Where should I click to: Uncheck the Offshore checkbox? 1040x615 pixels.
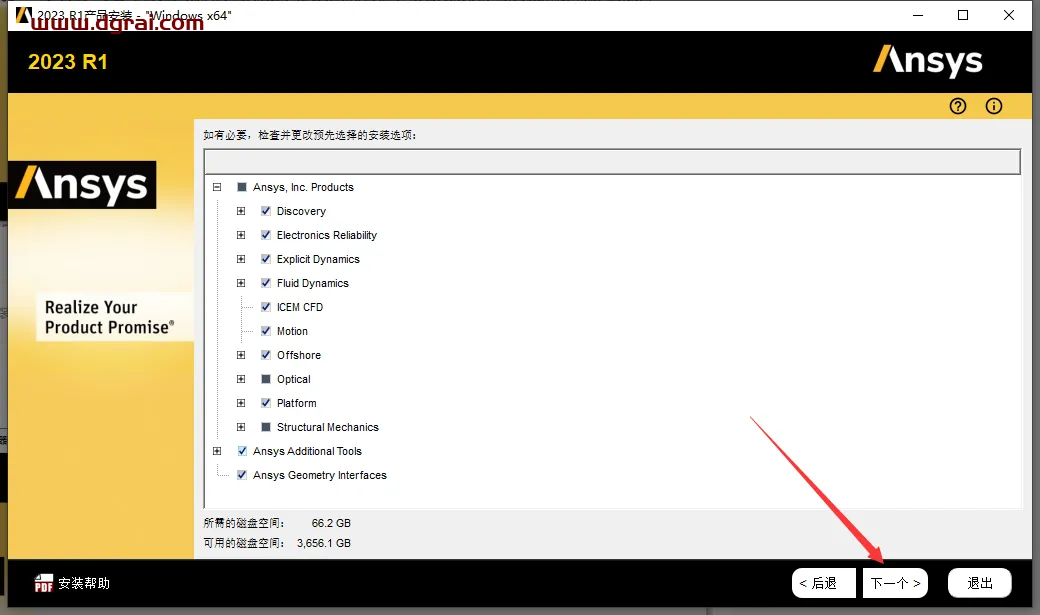pos(266,355)
